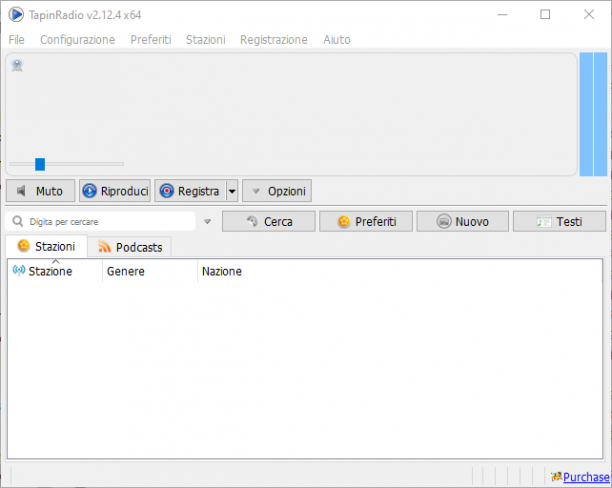The width and height of the screenshot is (612, 488).
Task: Expand the Opzioni dropdown button
Action: click(277, 191)
